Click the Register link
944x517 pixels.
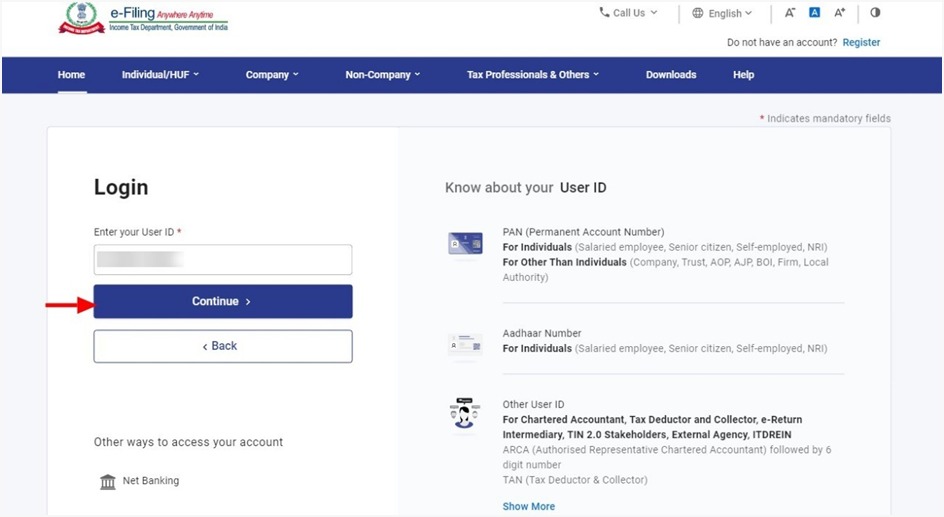click(x=861, y=43)
